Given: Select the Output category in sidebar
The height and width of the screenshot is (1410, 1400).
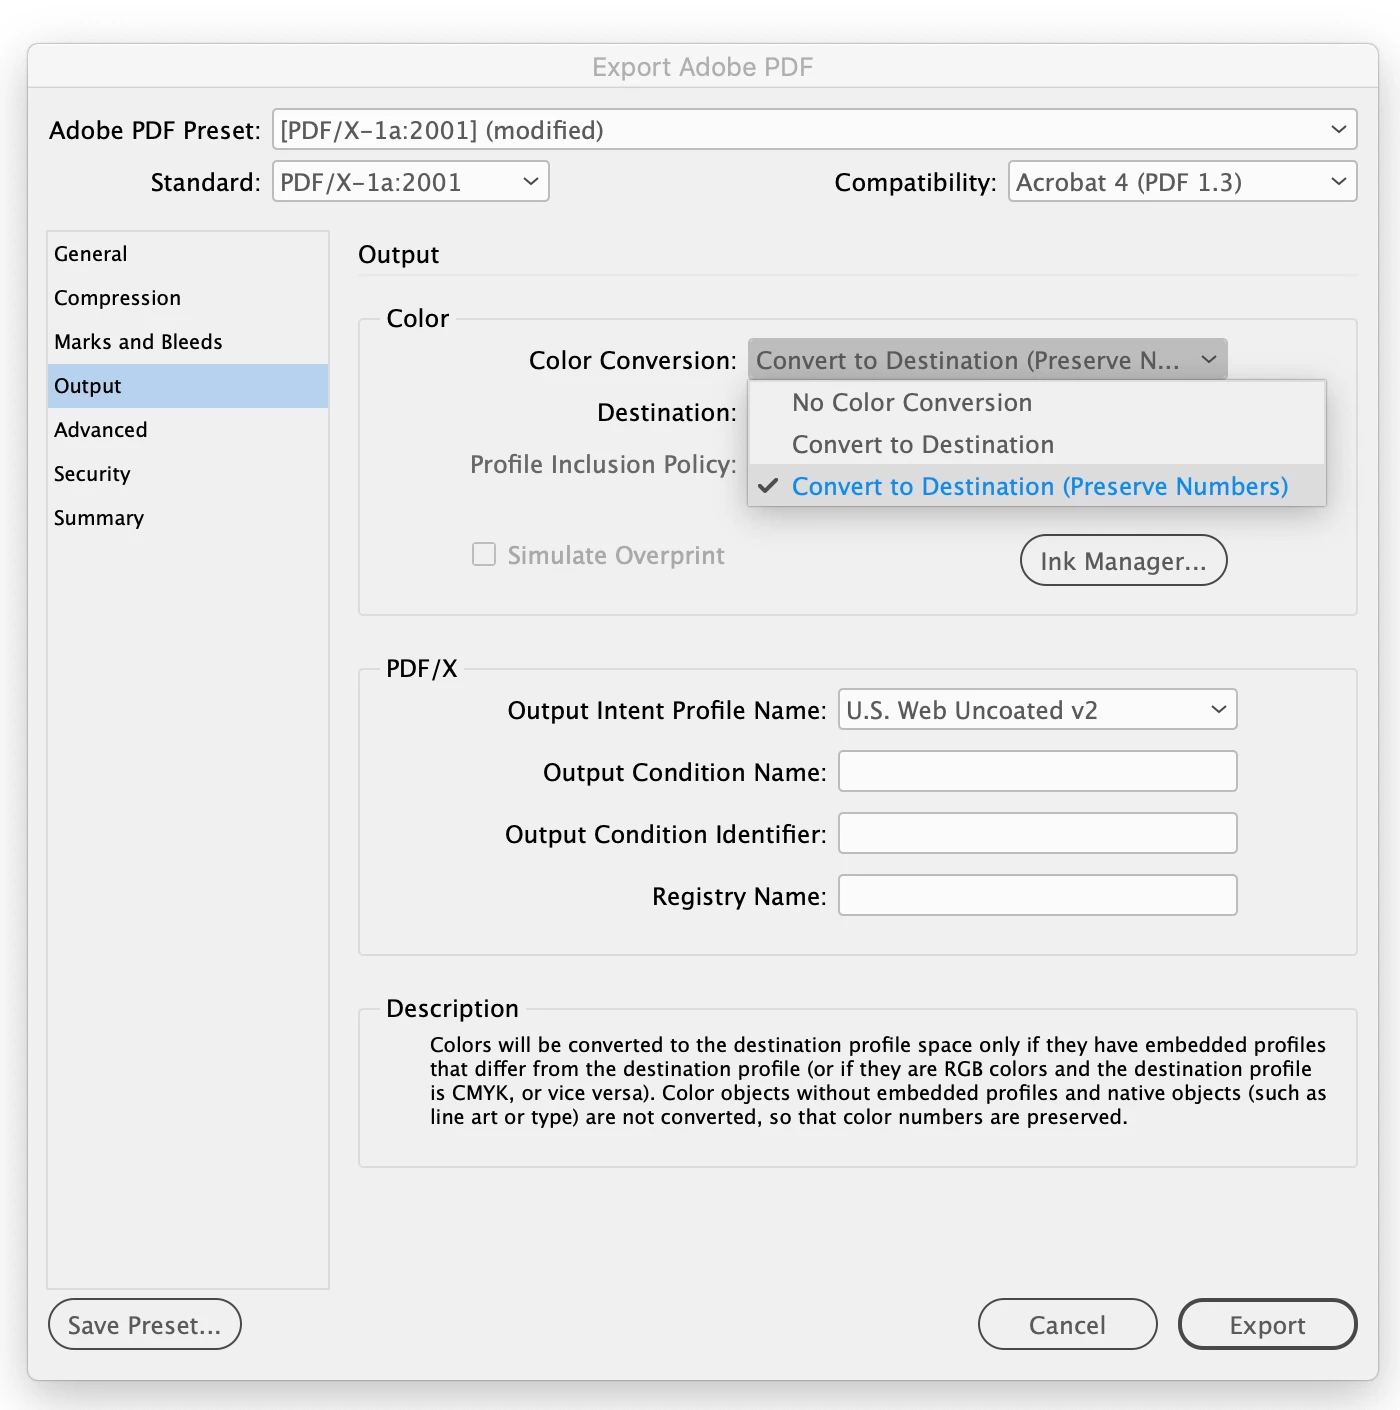Looking at the screenshot, I should (x=188, y=386).
